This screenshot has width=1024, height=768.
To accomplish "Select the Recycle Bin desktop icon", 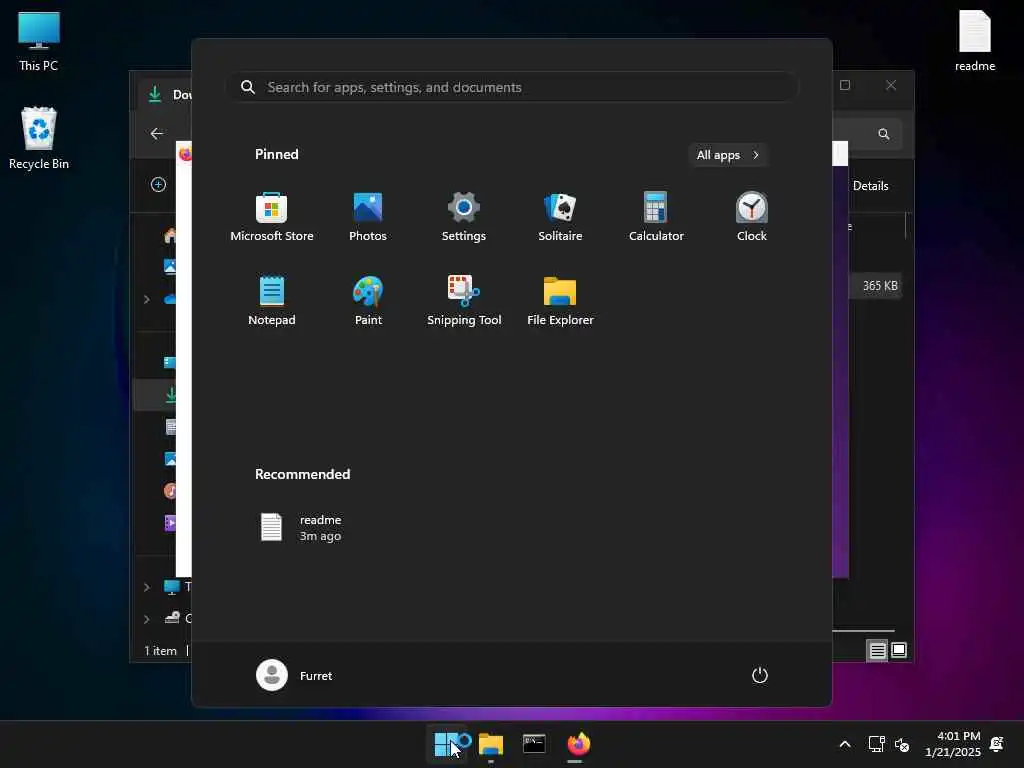I will pyautogui.click(x=39, y=138).
